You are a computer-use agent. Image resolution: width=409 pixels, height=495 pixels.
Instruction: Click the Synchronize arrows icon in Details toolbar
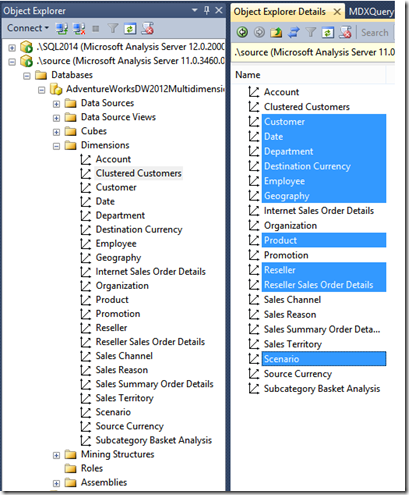tap(294, 32)
